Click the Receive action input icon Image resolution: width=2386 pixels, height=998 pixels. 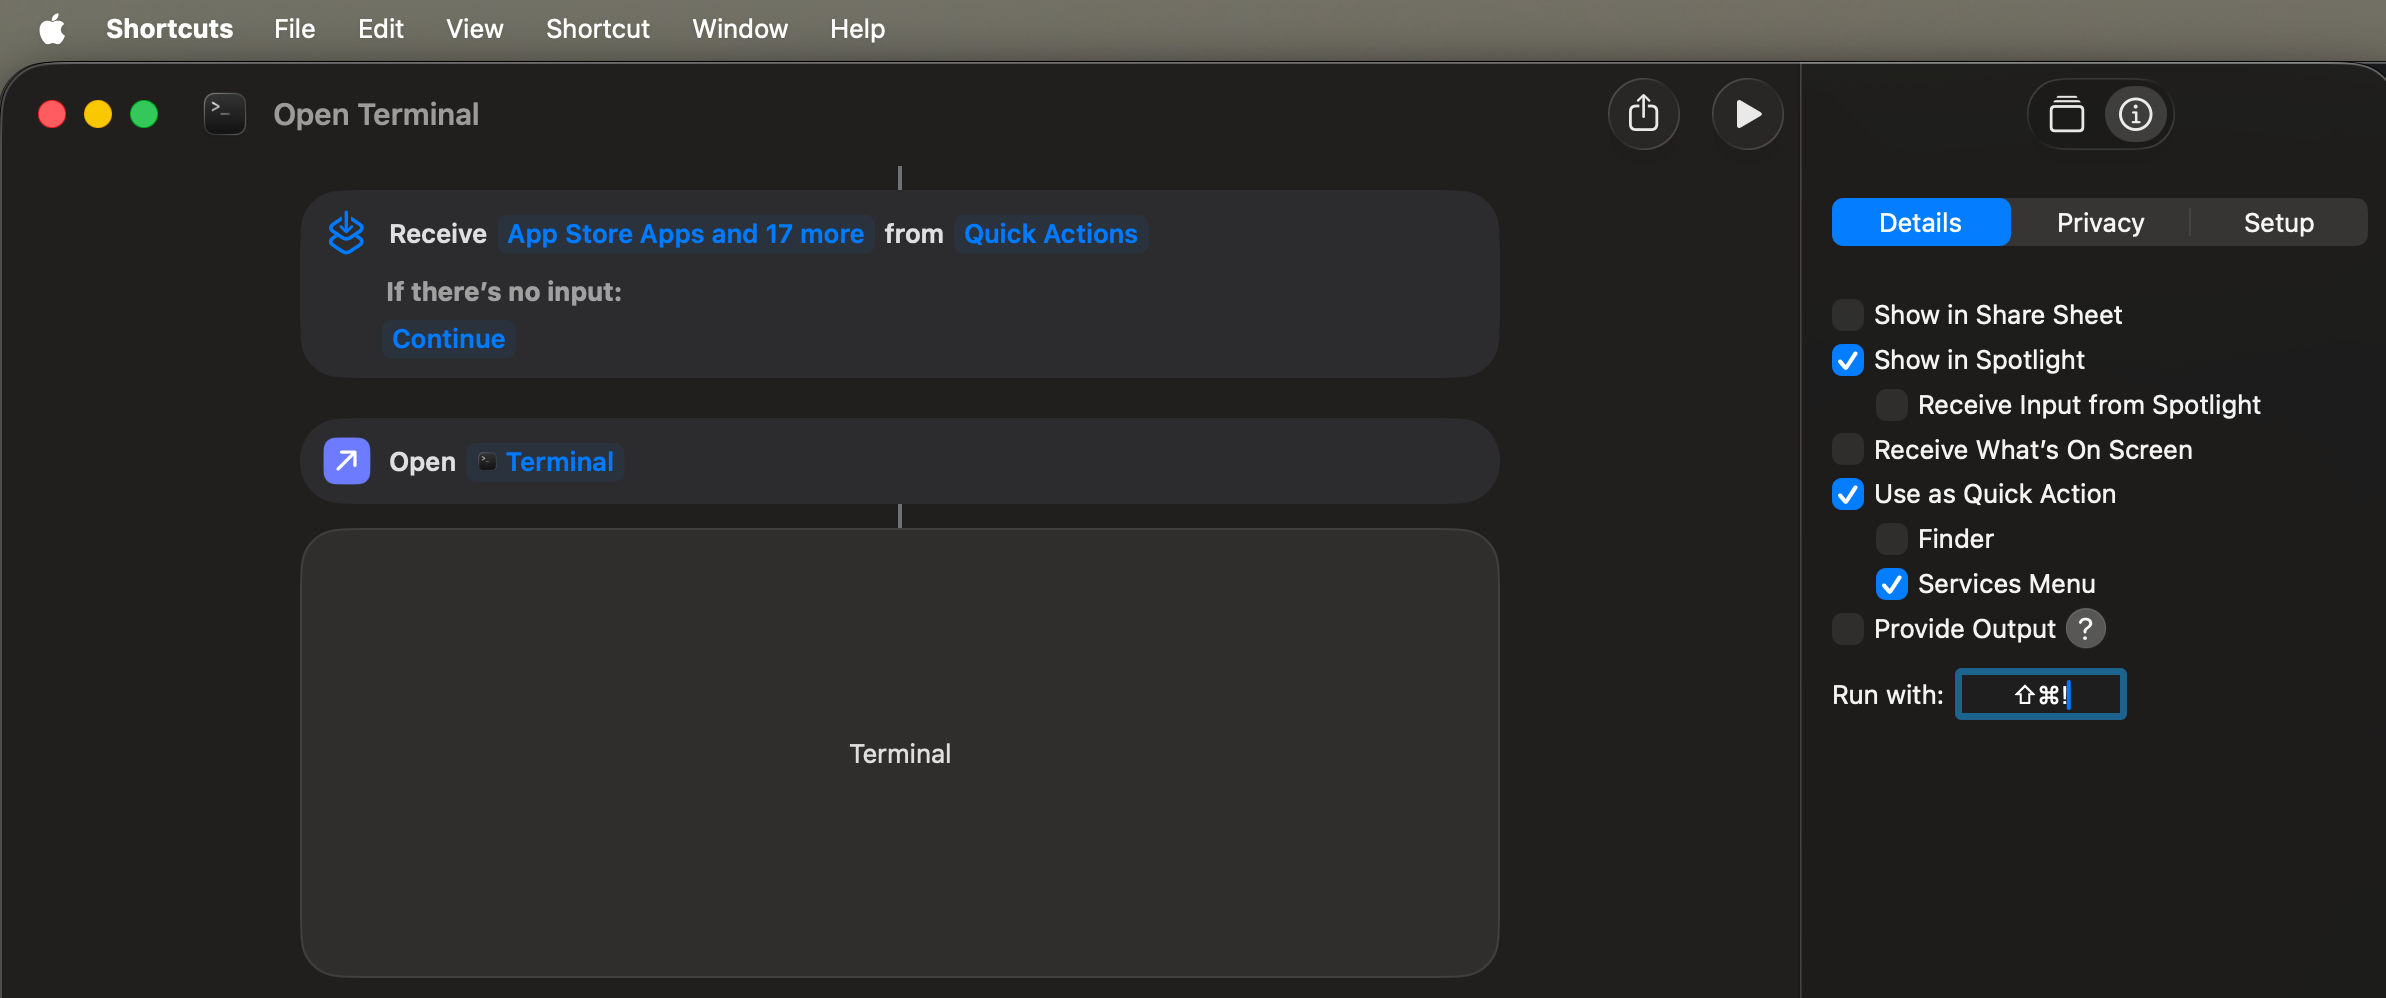click(x=346, y=233)
